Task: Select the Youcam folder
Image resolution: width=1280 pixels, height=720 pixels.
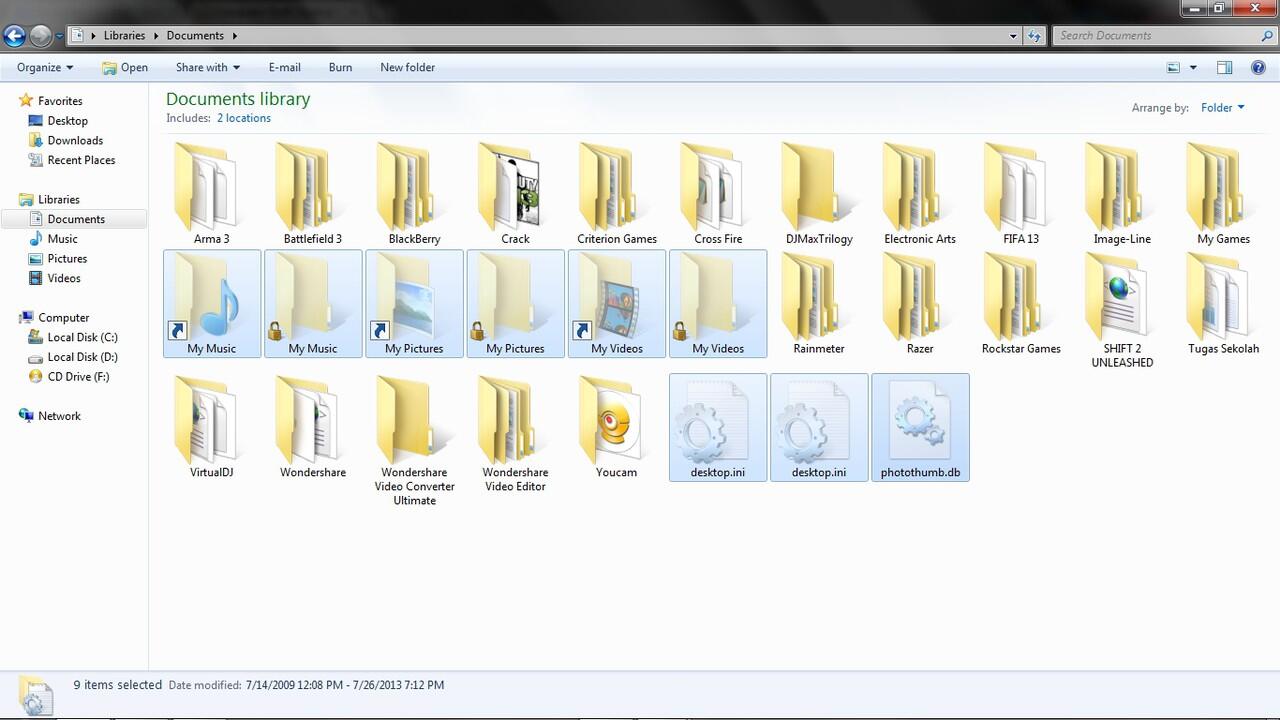Action: coord(617,428)
